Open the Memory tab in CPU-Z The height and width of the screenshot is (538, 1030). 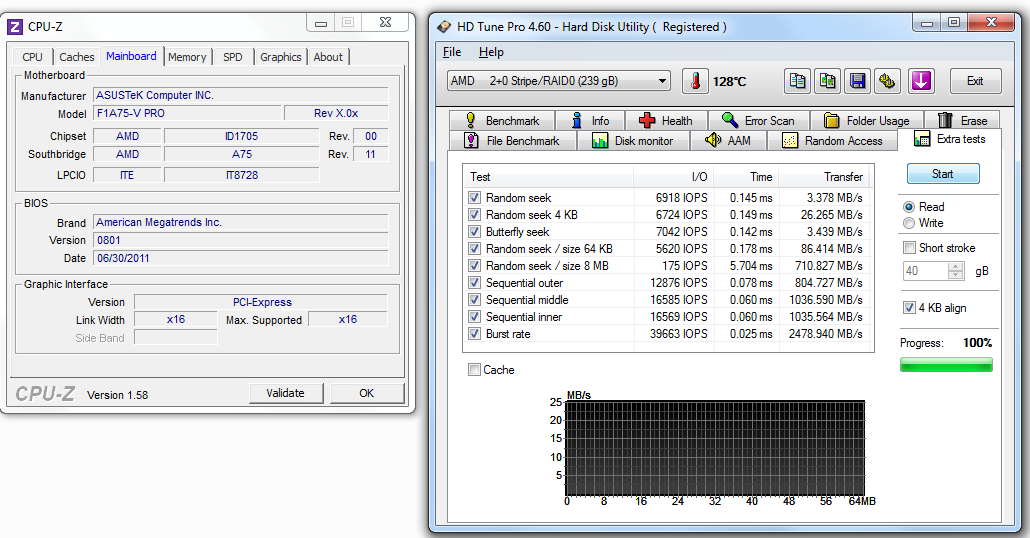(187, 57)
